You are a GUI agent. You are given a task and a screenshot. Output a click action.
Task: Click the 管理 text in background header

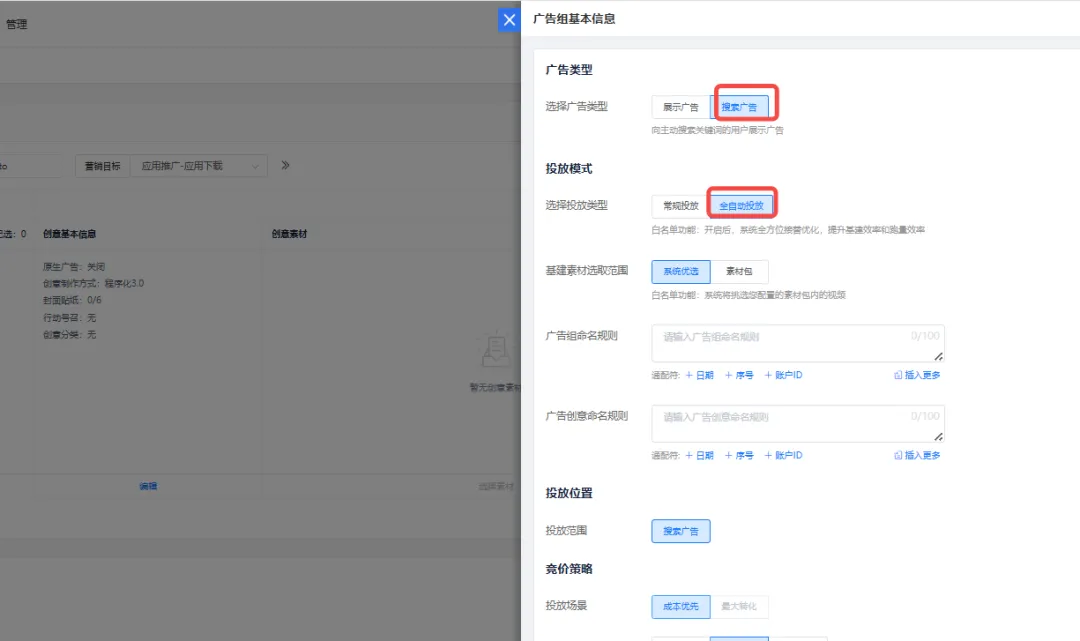17,24
